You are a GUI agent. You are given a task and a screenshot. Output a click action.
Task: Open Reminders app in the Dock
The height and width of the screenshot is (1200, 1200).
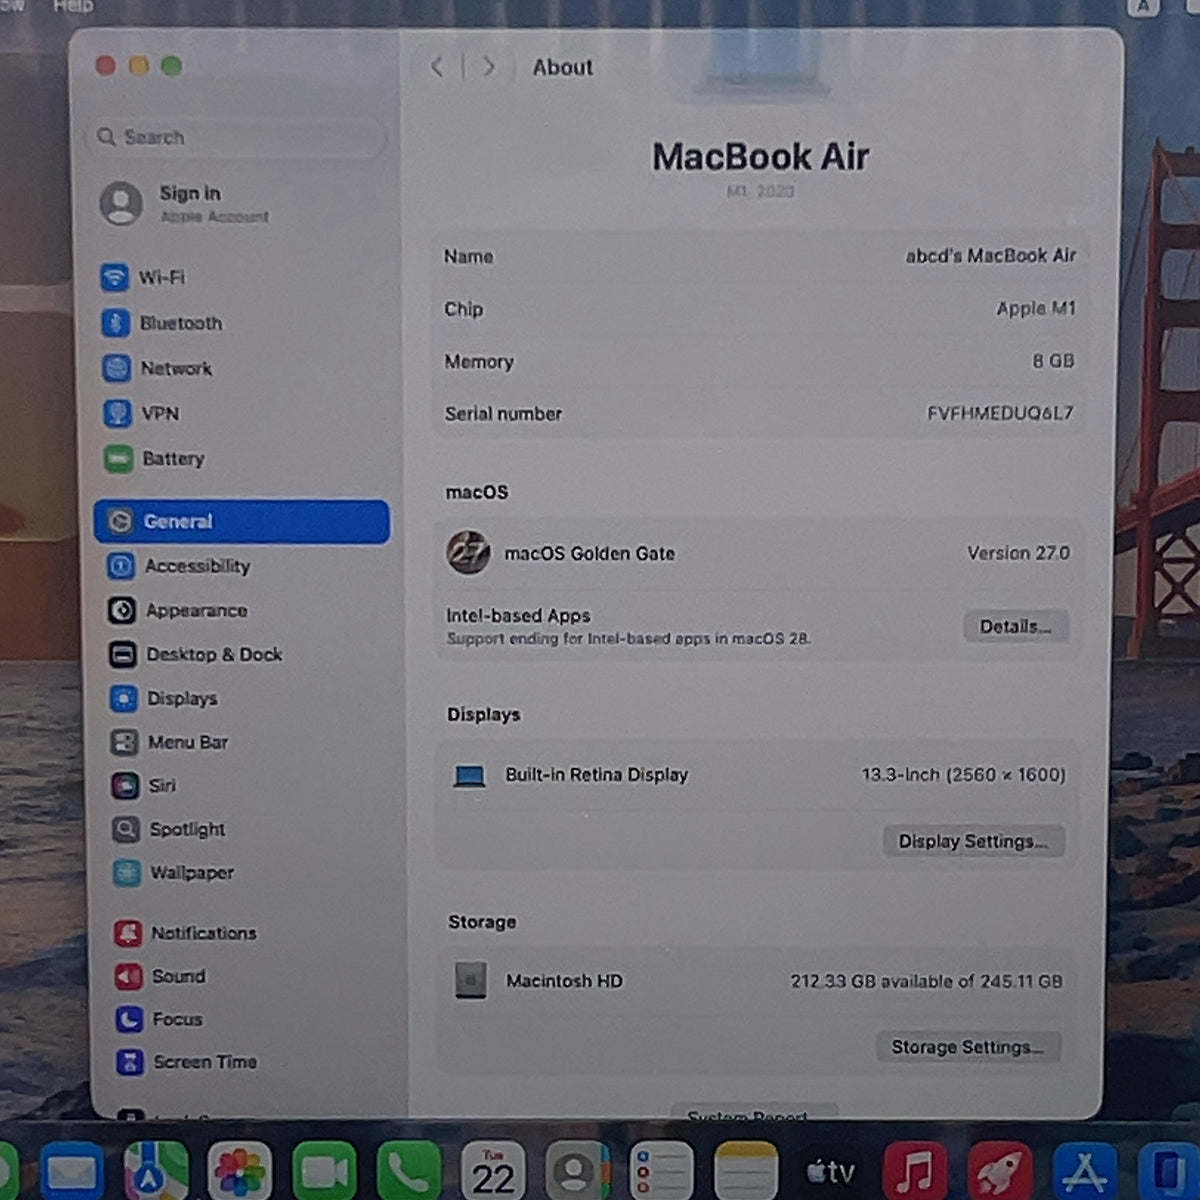pos(662,1172)
